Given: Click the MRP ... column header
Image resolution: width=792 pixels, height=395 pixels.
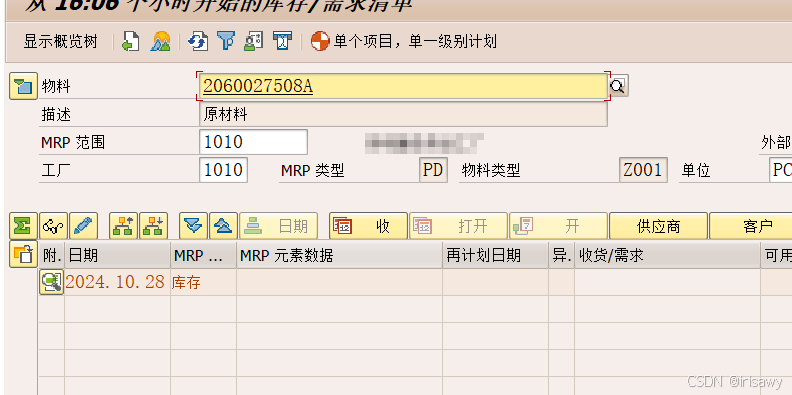Looking at the screenshot, I should tap(204, 255).
